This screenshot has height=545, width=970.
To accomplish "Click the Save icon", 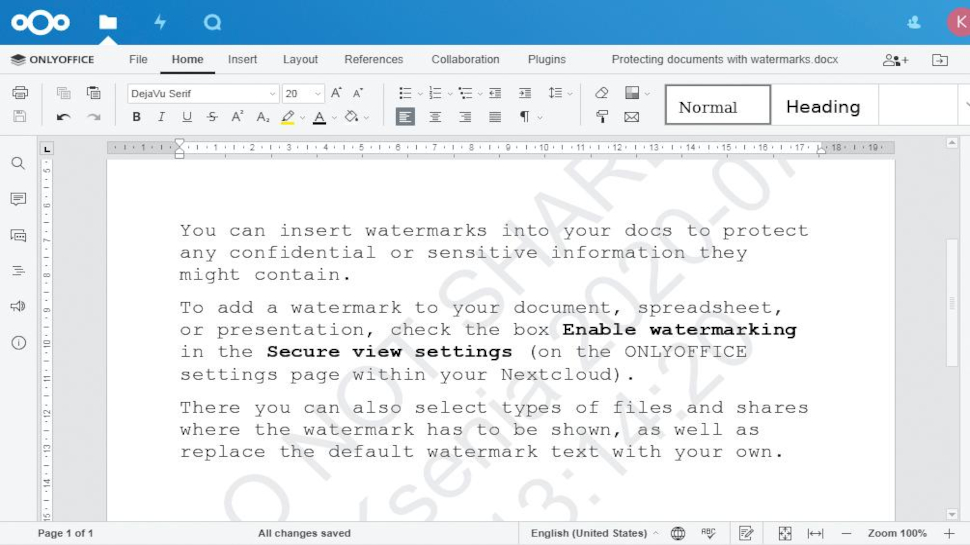I will pyautogui.click(x=20, y=116).
